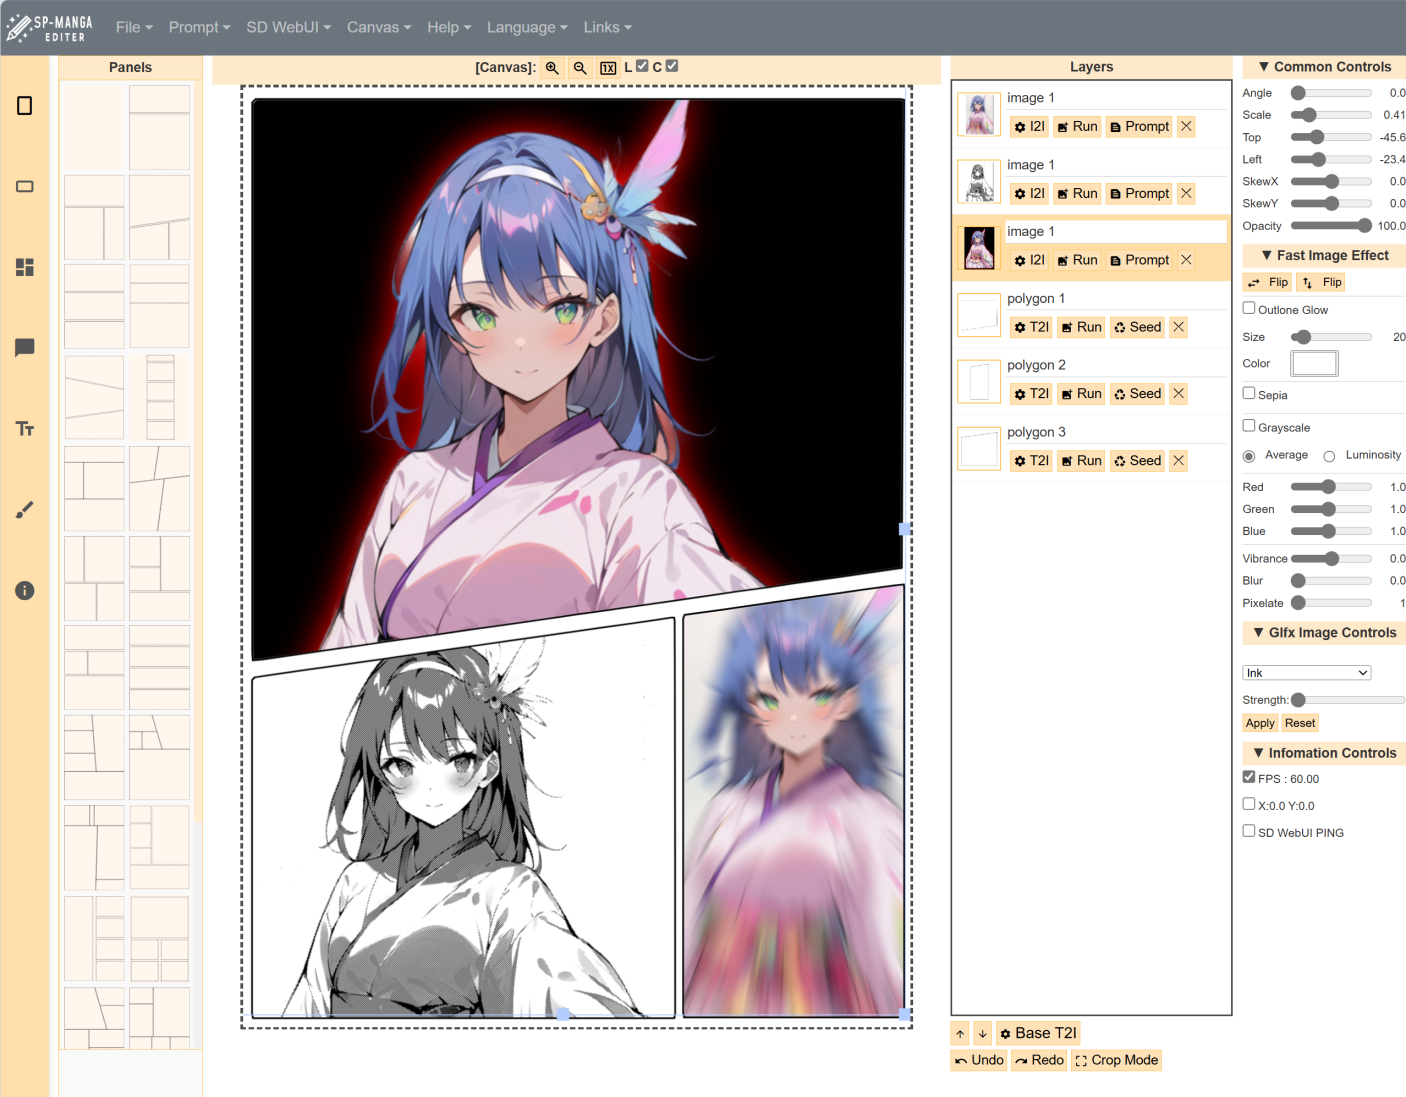Viewport: 1406px width, 1097px height.
Task: Delete the highlighted image 1 layer
Action: pos(1186,260)
